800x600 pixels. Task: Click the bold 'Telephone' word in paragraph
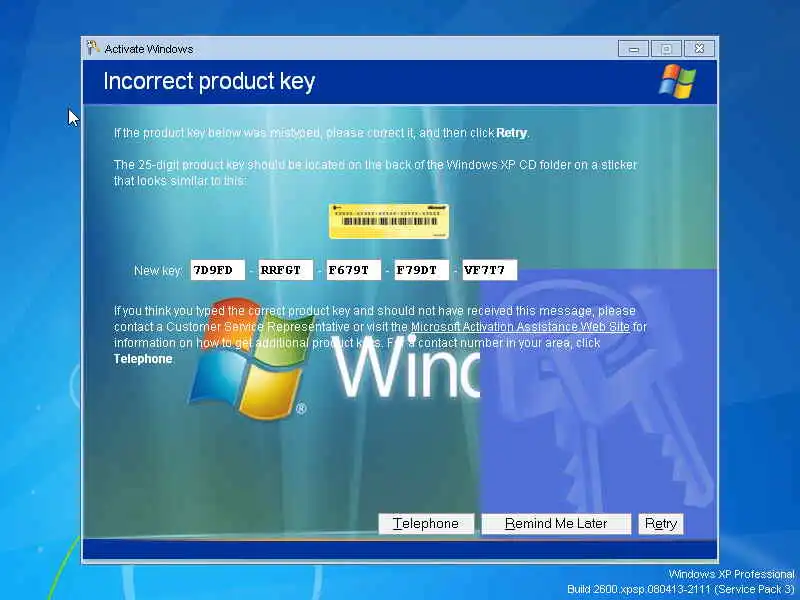click(143, 359)
